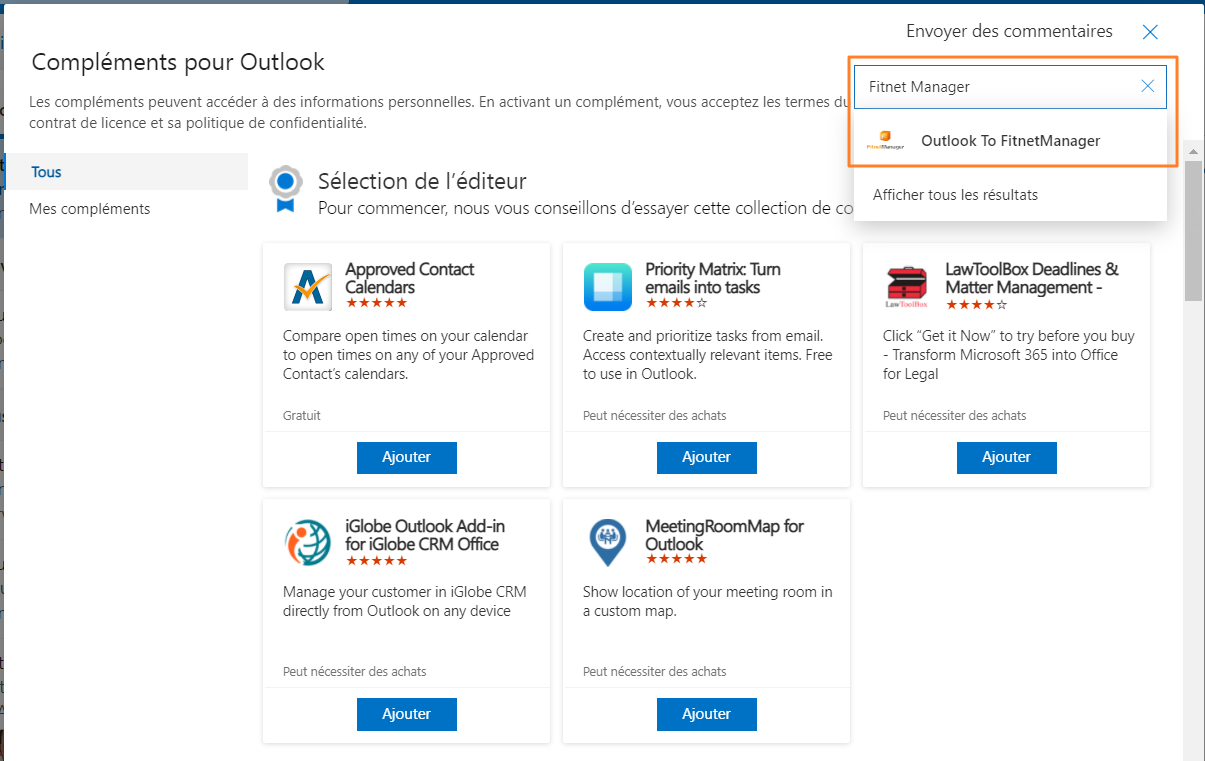Install LawToolBox using its Ajouter button
Viewport: 1205px width, 761px height.
pos(1006,457)
